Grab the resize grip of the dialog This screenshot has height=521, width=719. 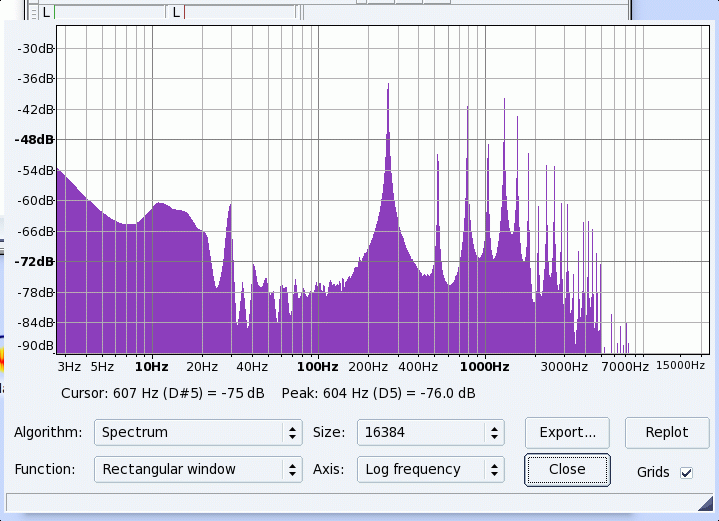pyautogui.click(x=705, y=504)
